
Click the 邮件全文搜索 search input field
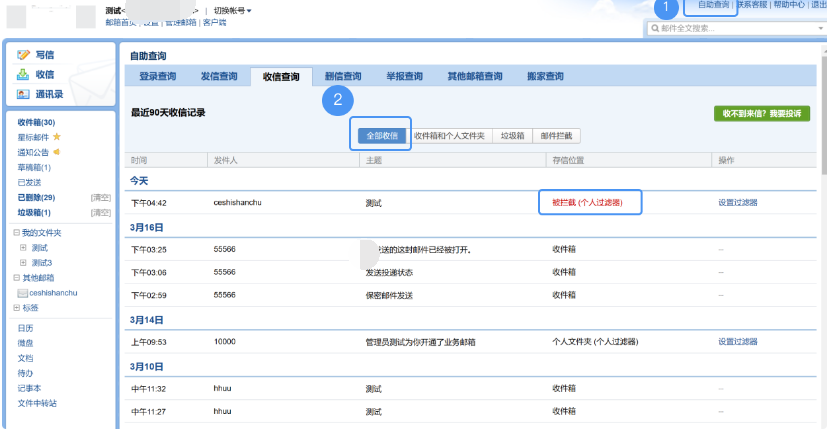pos(730,28)
